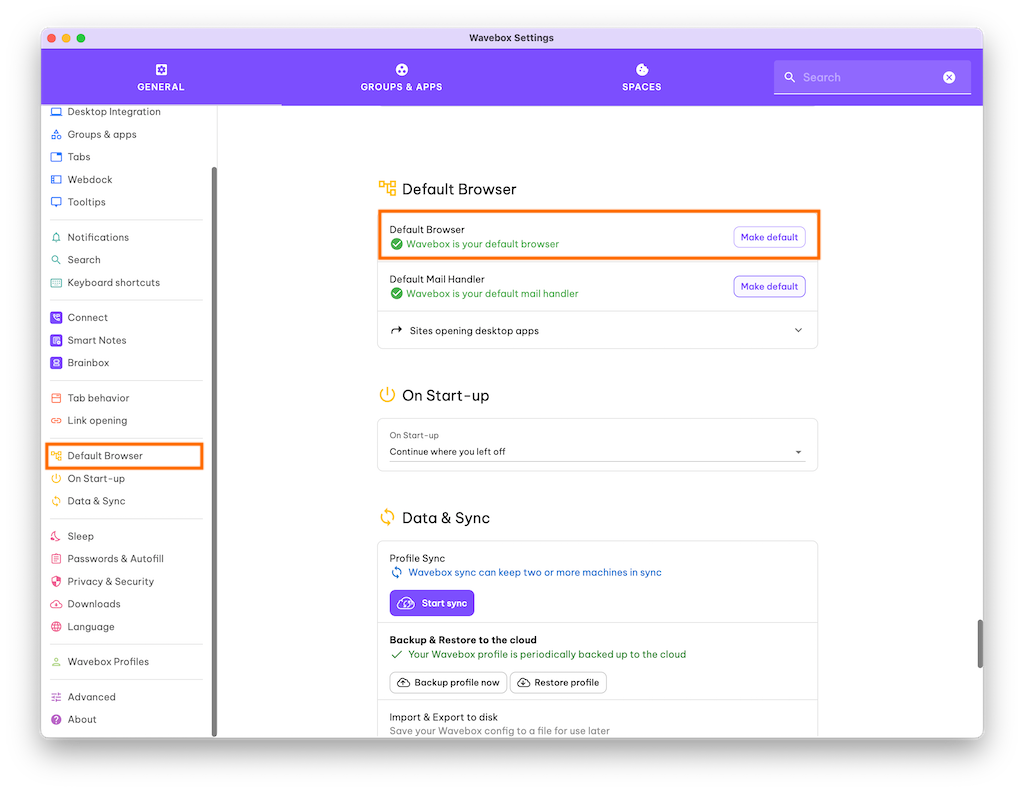Click the Smart Notes sidebar icon
The width and height of the screenshot is (1024, 792).
coord(56,340)
